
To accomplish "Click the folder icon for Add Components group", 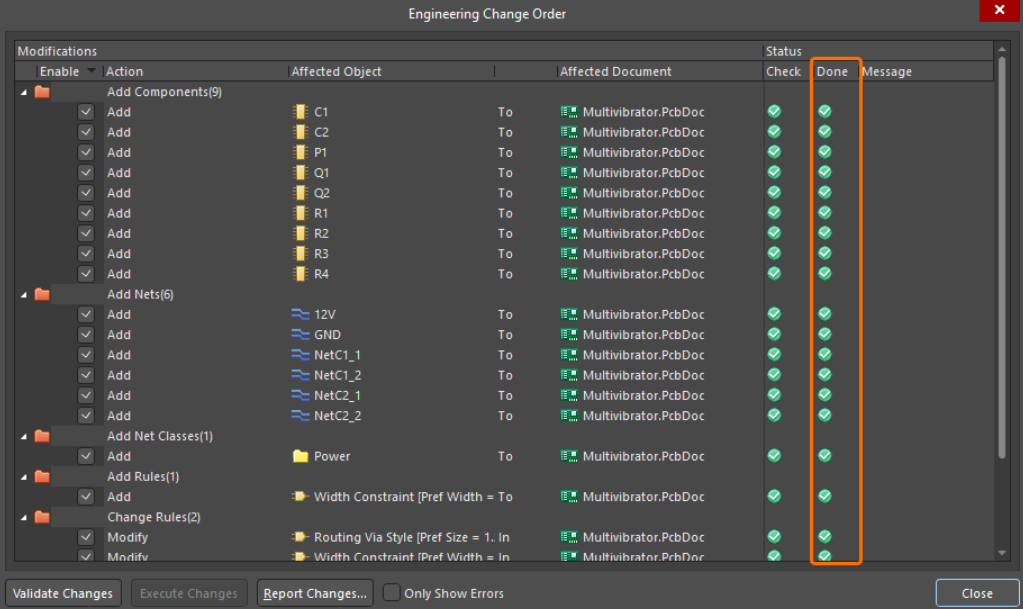I will pyautogui.click(x=42, y=92).
